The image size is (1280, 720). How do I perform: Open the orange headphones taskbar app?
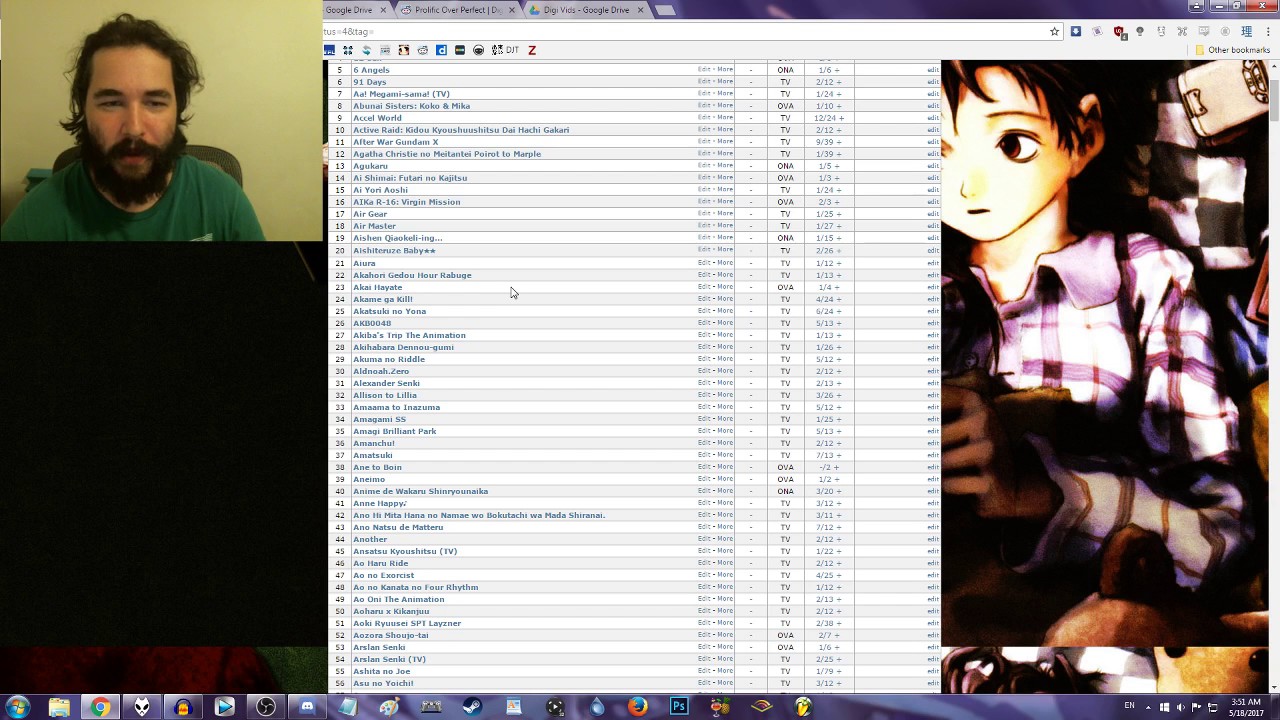click(183, 707)
